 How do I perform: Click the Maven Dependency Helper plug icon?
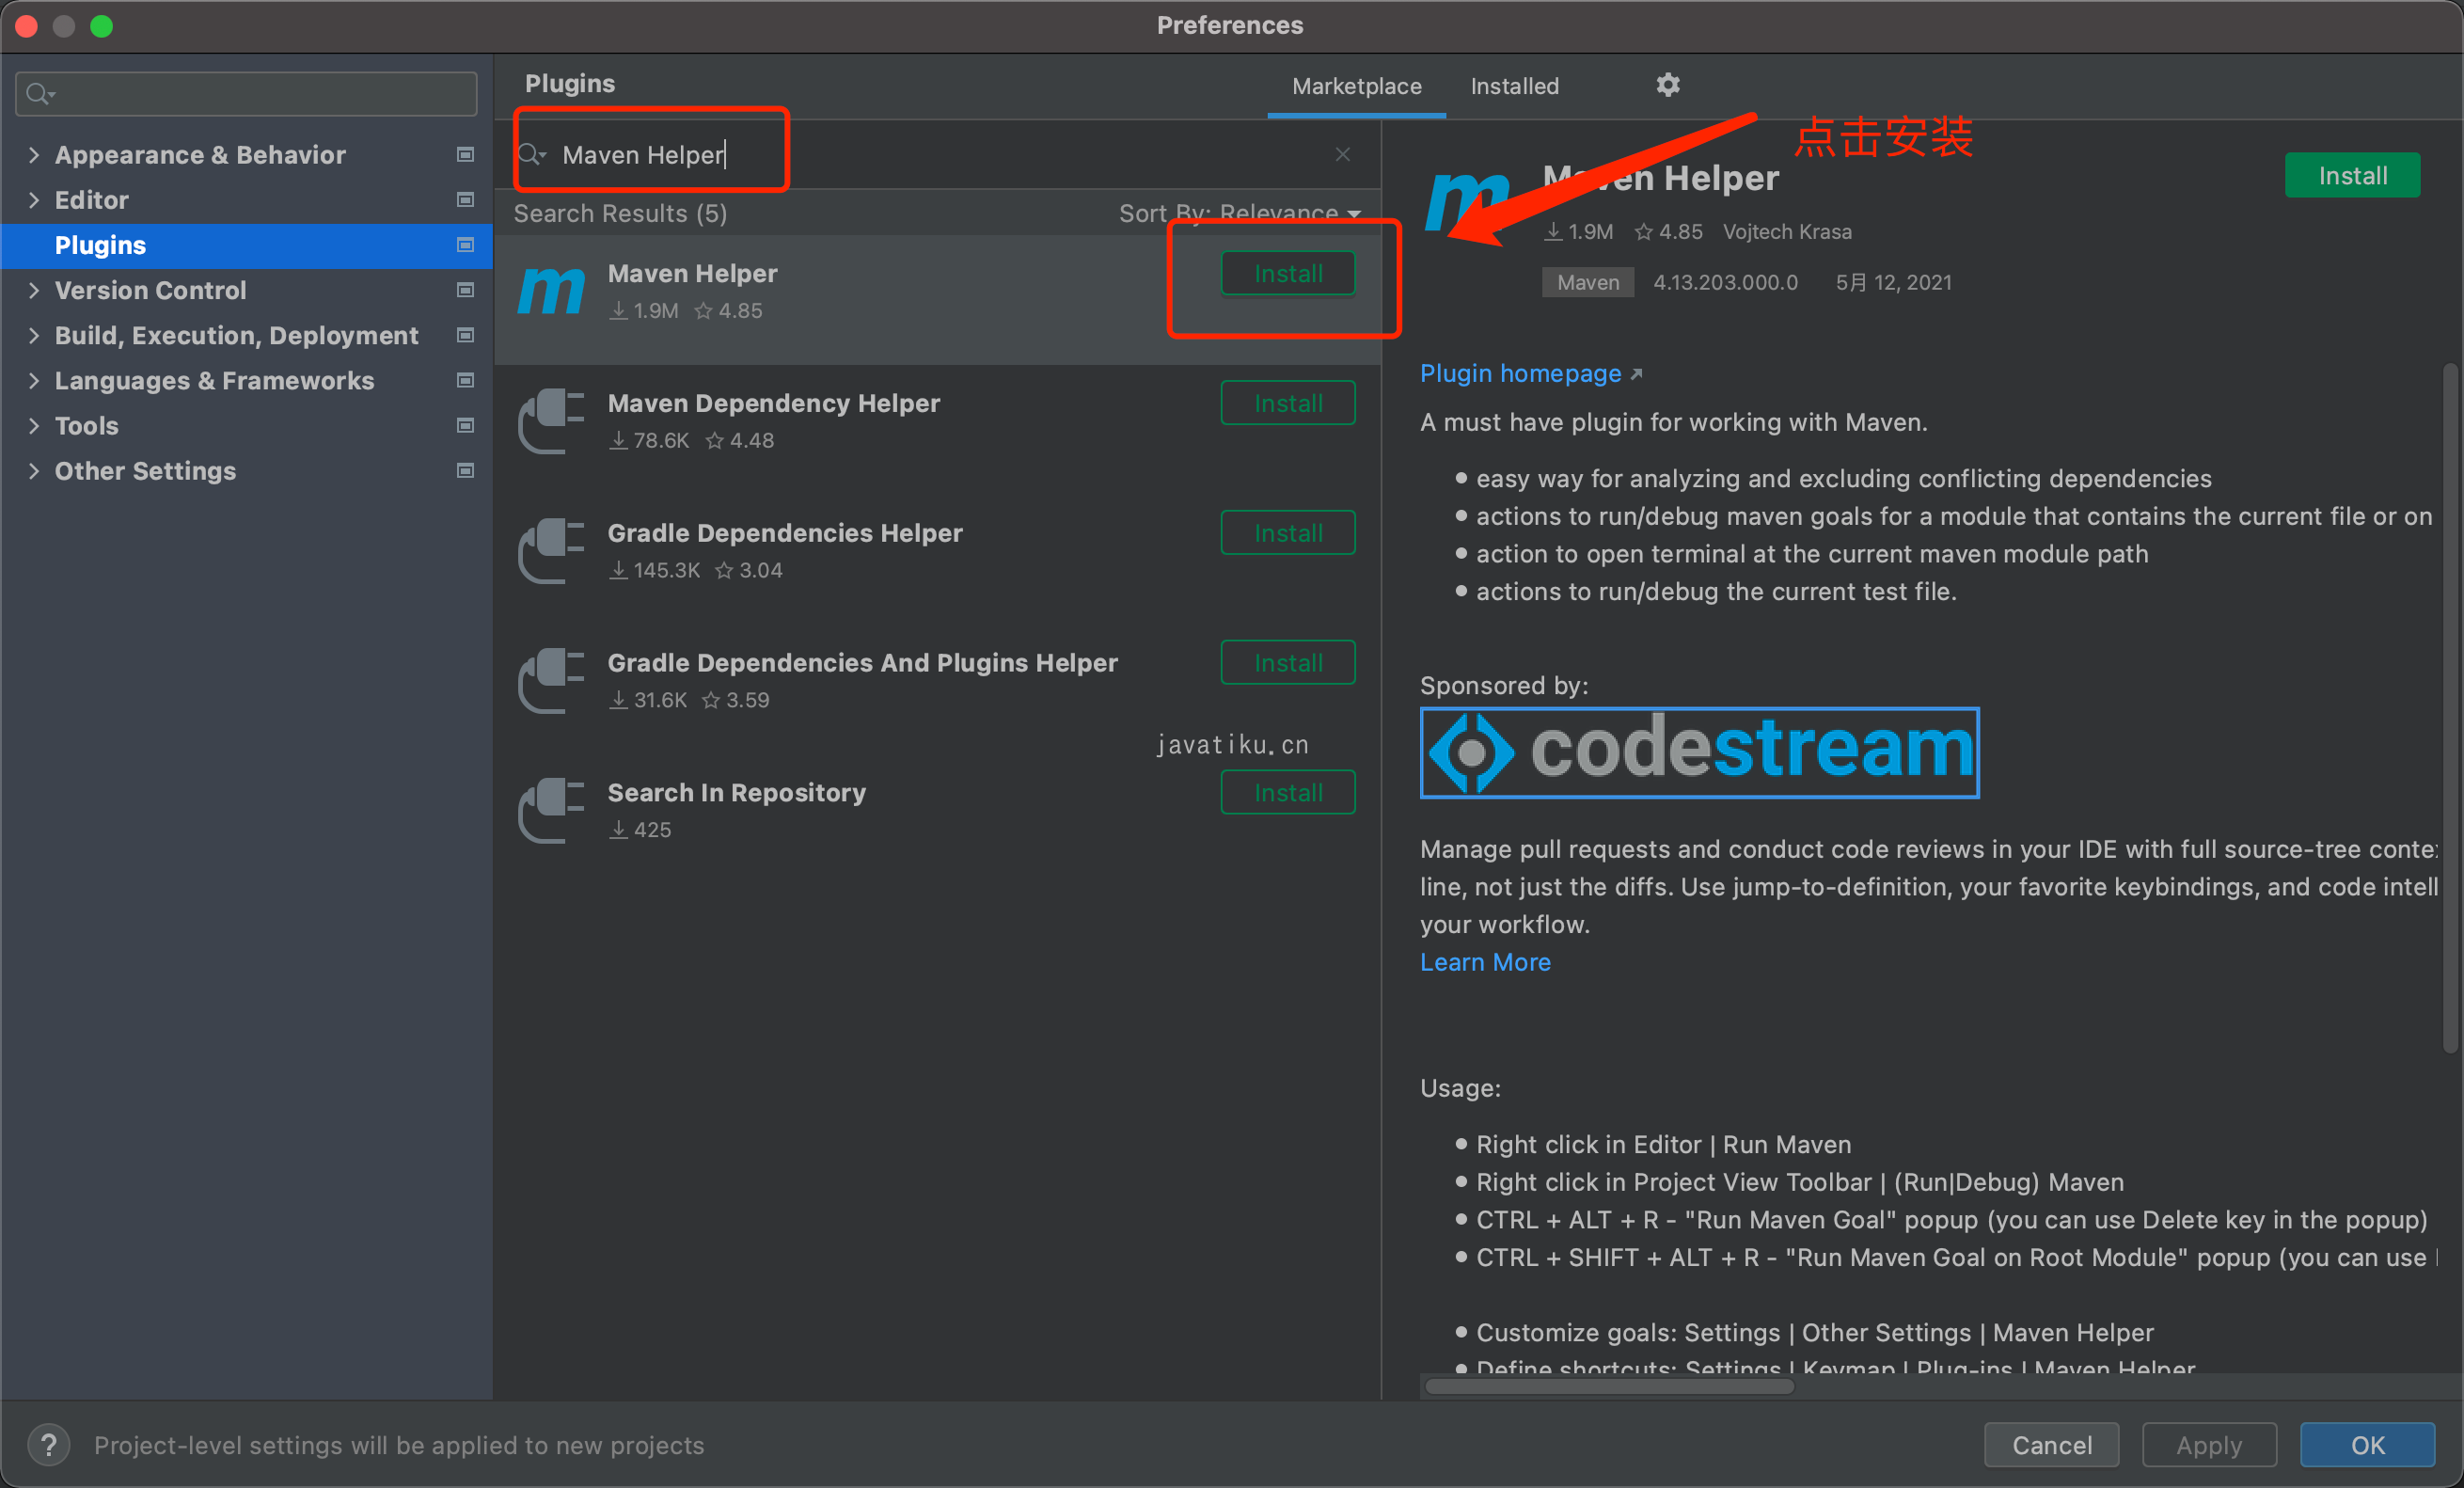tap(551, 421)
